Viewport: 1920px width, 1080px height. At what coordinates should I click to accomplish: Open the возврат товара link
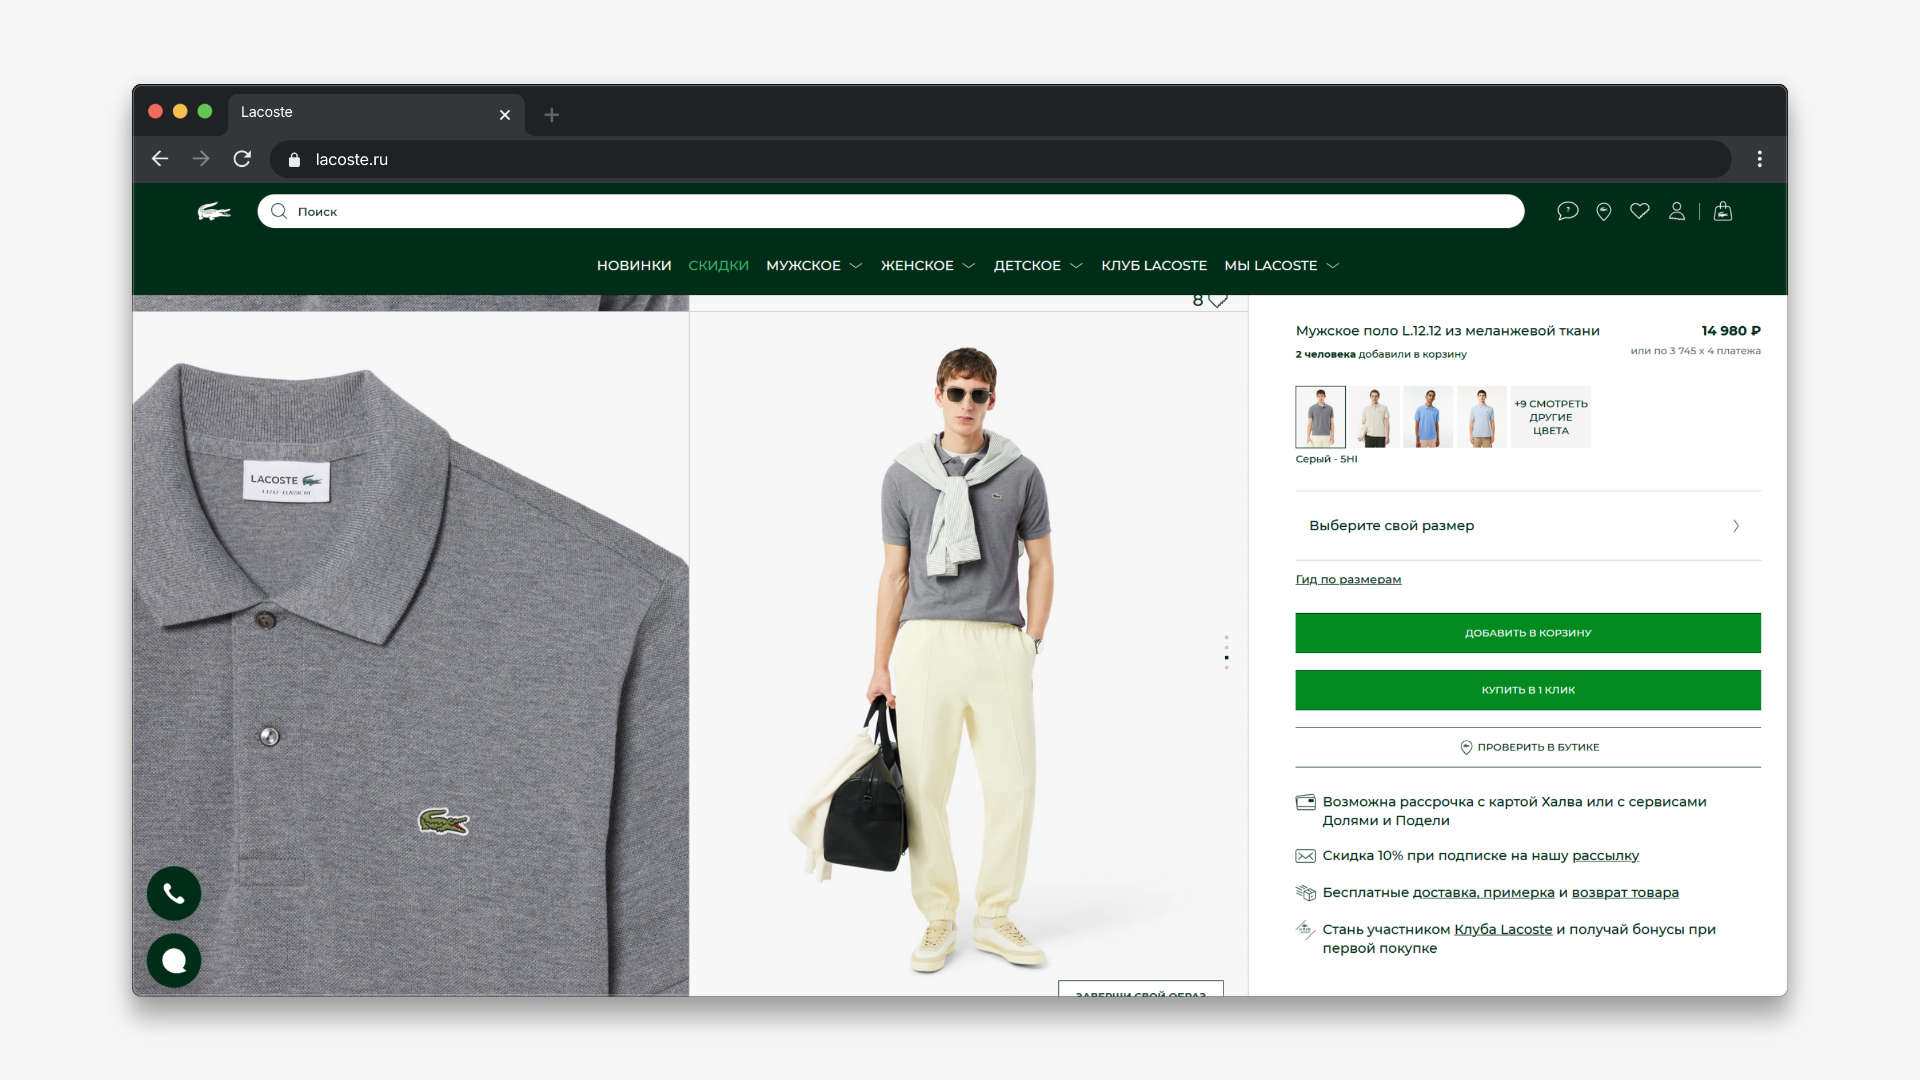[x=1625, y=893]
